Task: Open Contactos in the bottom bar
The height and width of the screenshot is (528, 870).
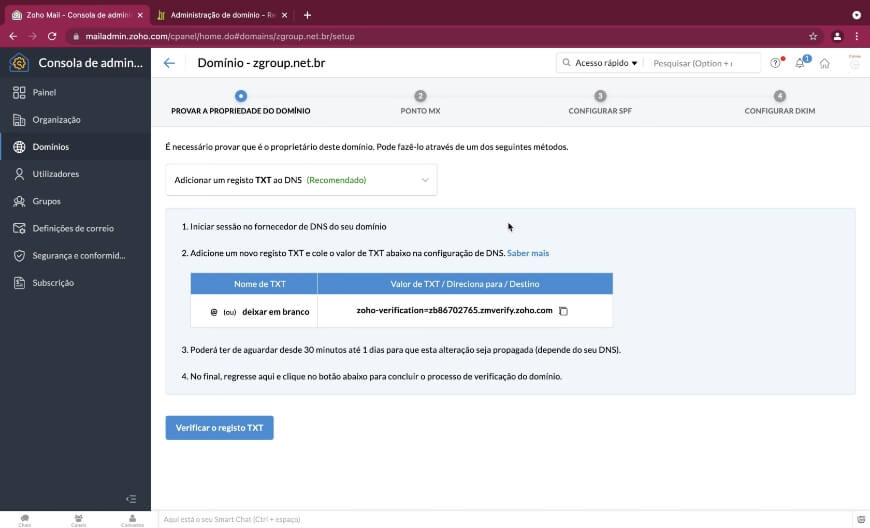Action: [x=132, y=519]
